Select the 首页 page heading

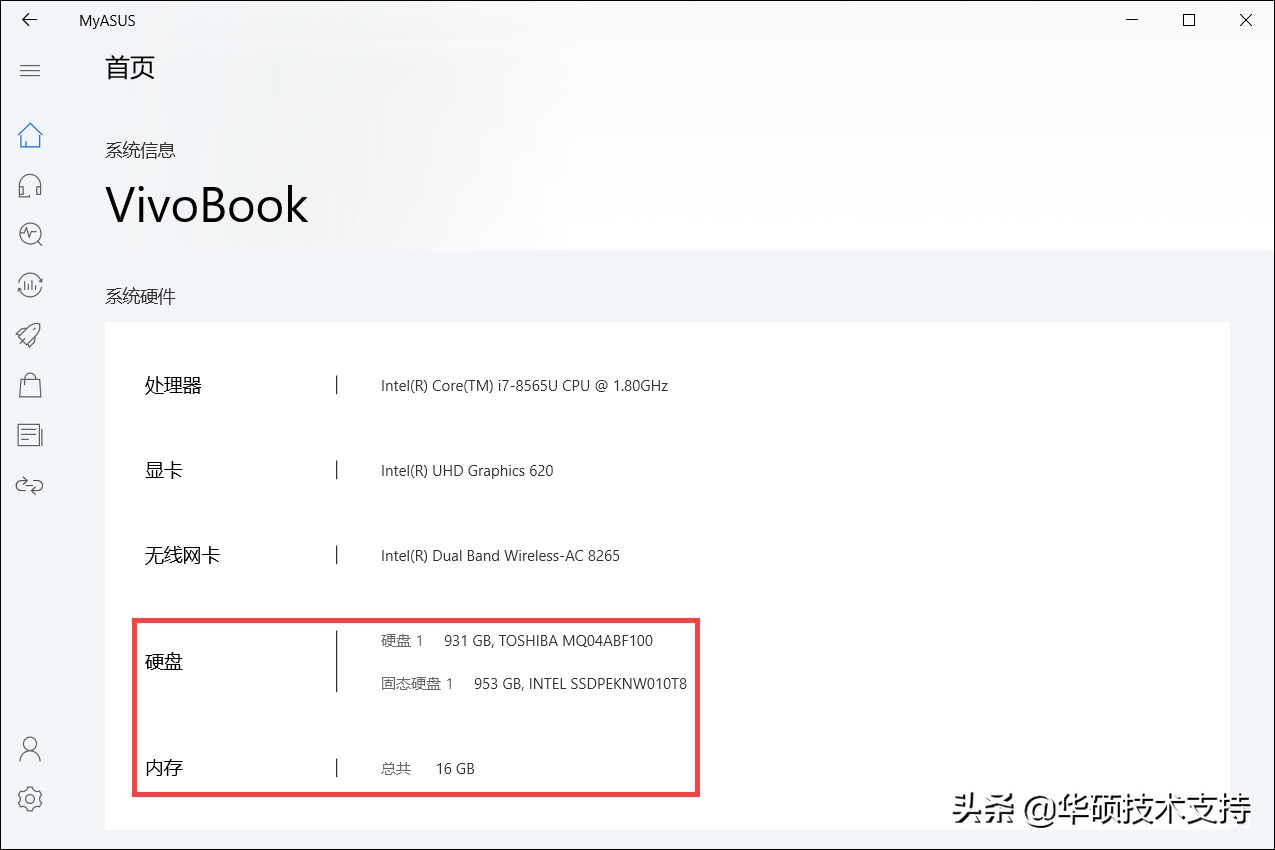(128, 67)
